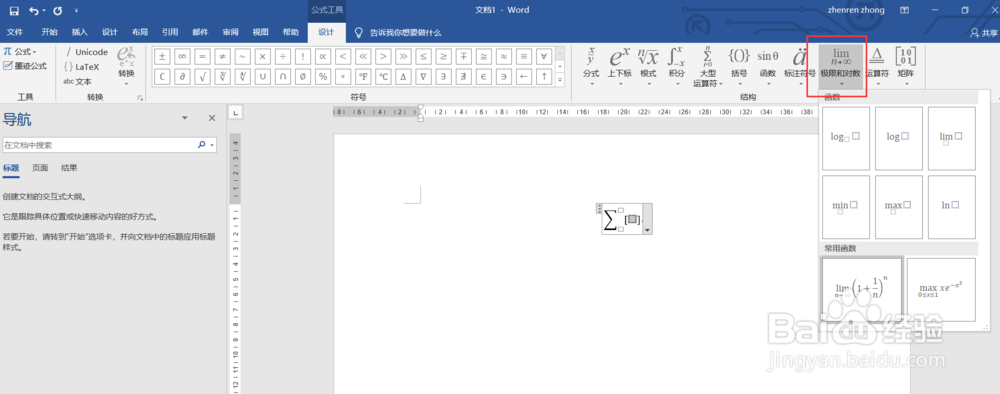1000x394 pixels.
Task: Insert the not-equal ≠ symbol
Action: 223,56
